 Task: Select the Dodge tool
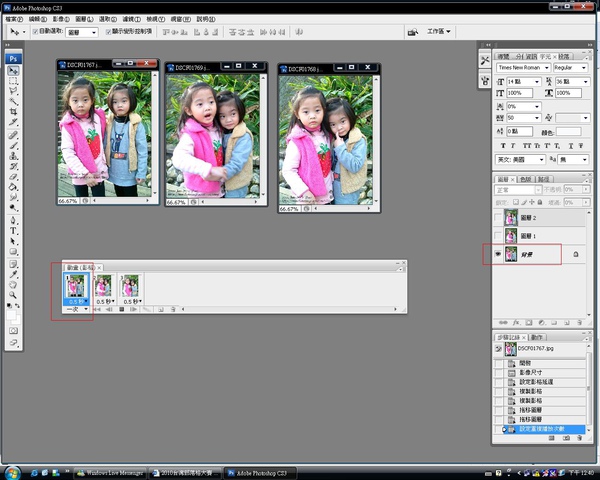click(x=13, y=207)
